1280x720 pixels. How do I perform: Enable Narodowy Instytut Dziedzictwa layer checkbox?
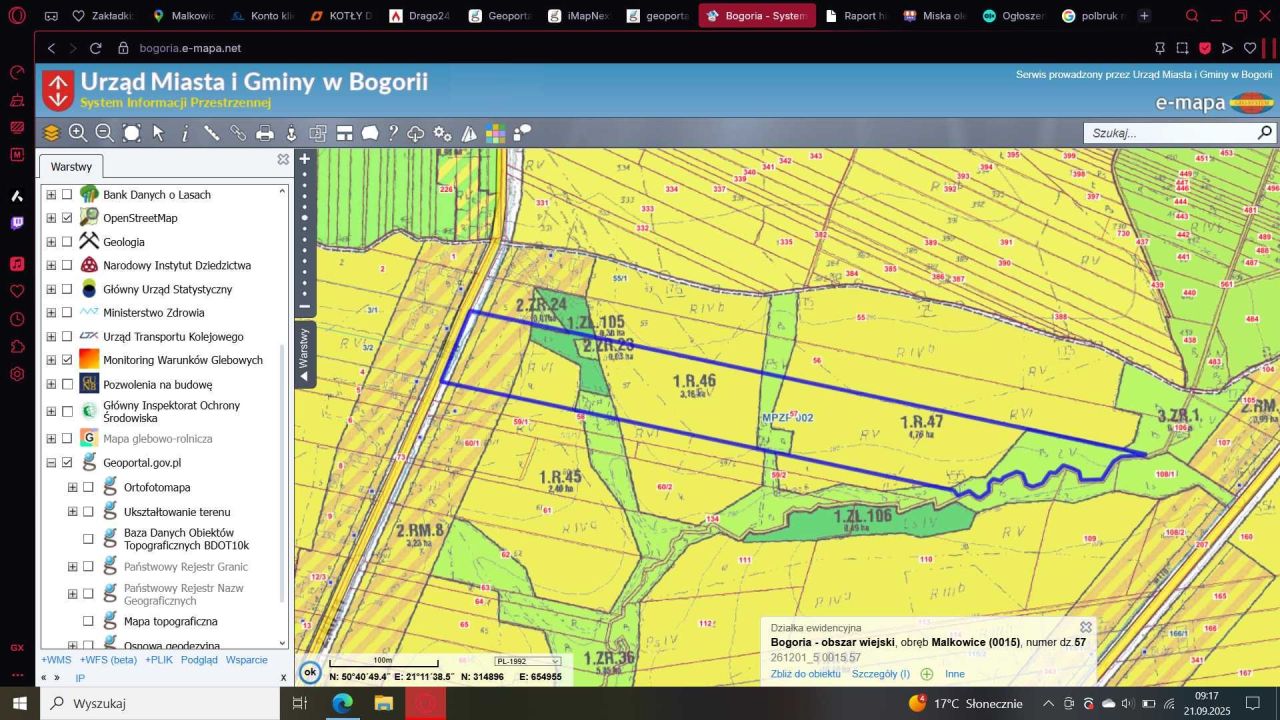(x=68, y=265)
